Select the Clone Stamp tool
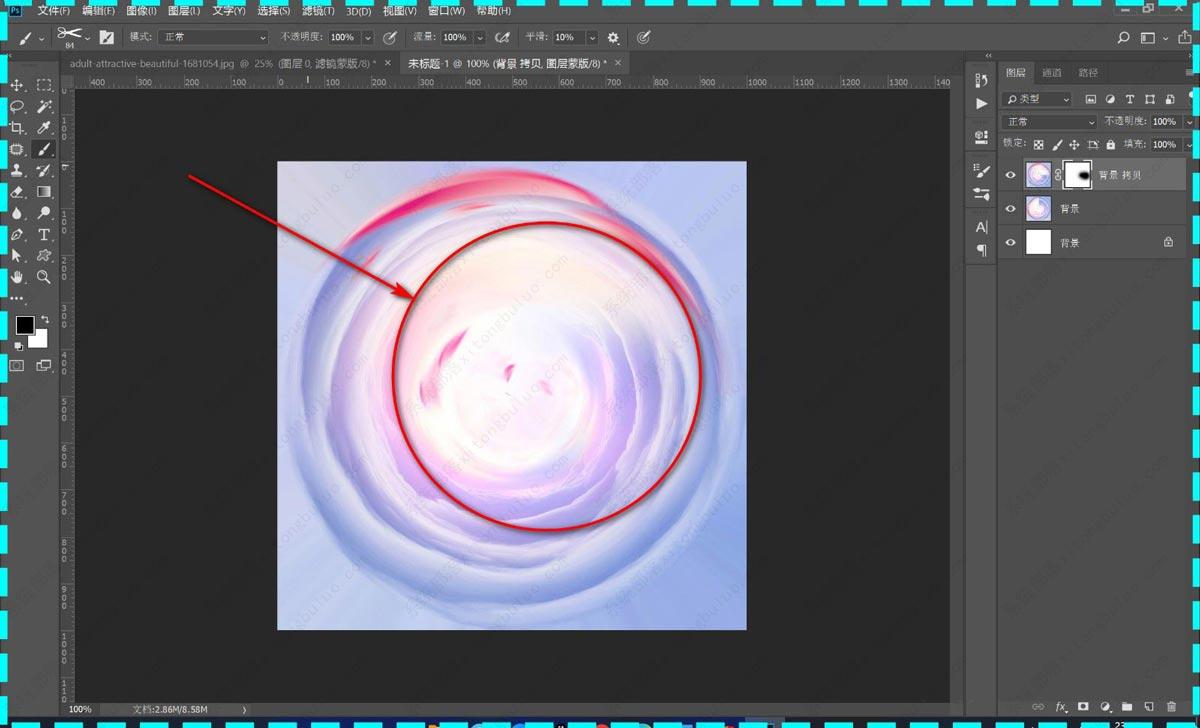The height and width of the screenshot is (728, 1200). point(17,171)
